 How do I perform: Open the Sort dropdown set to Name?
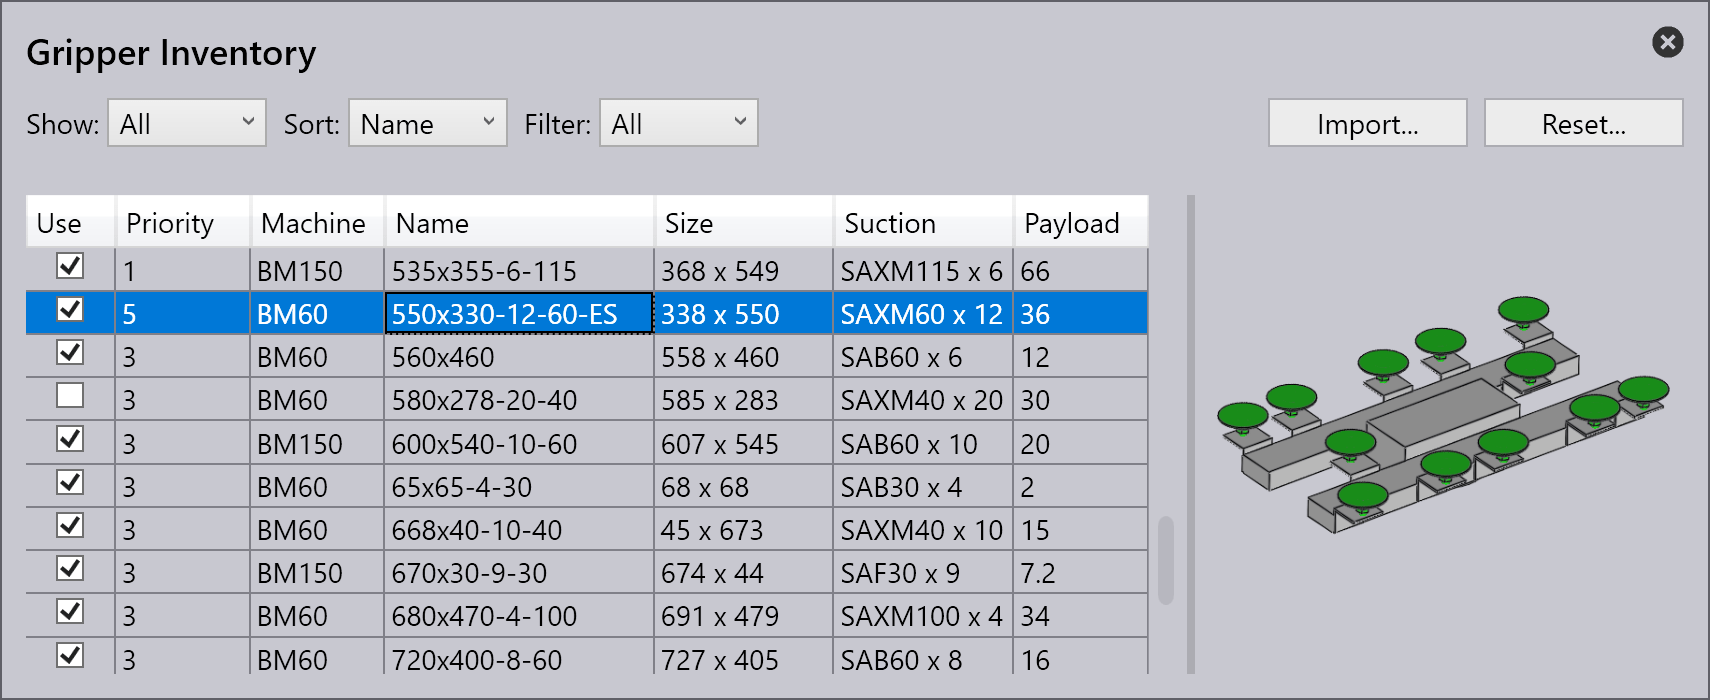(427, 123)
